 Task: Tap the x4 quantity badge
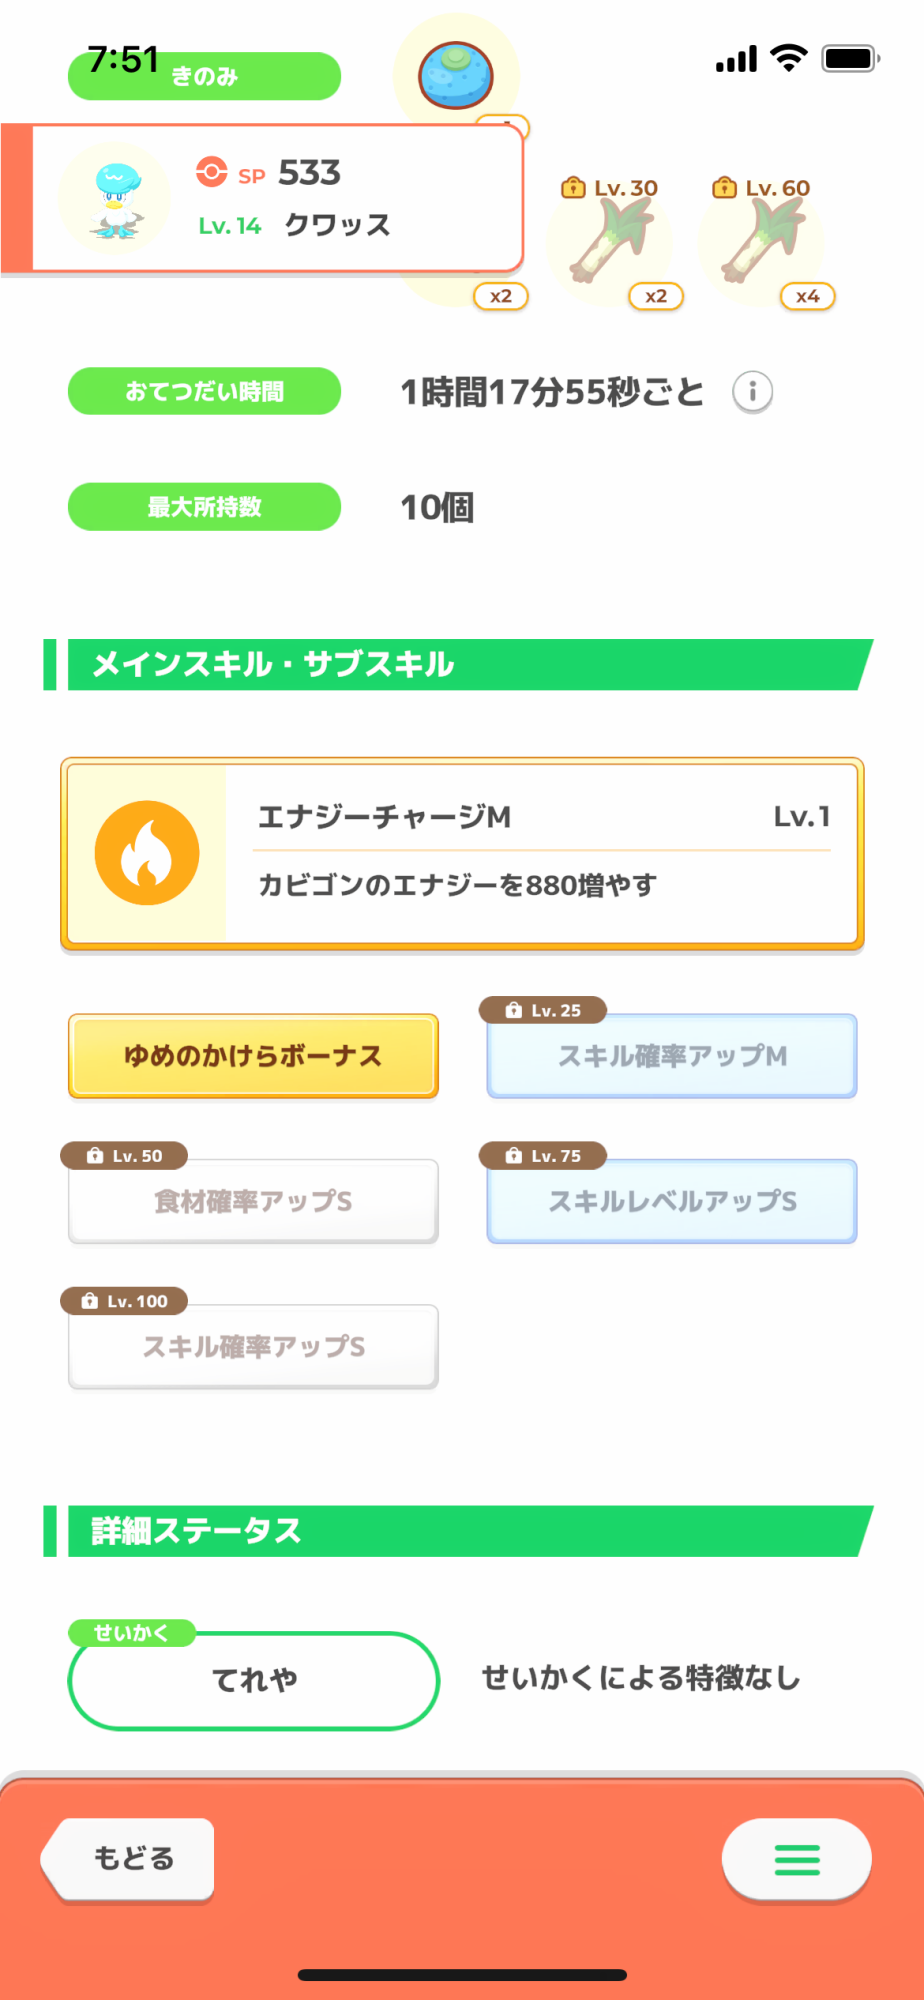pyautogui.click(x=807, y=296)
